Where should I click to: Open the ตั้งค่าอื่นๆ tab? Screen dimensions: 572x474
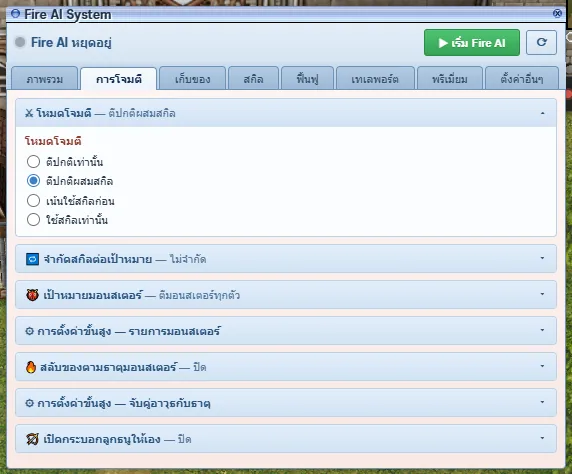click(x=522, y=78)
